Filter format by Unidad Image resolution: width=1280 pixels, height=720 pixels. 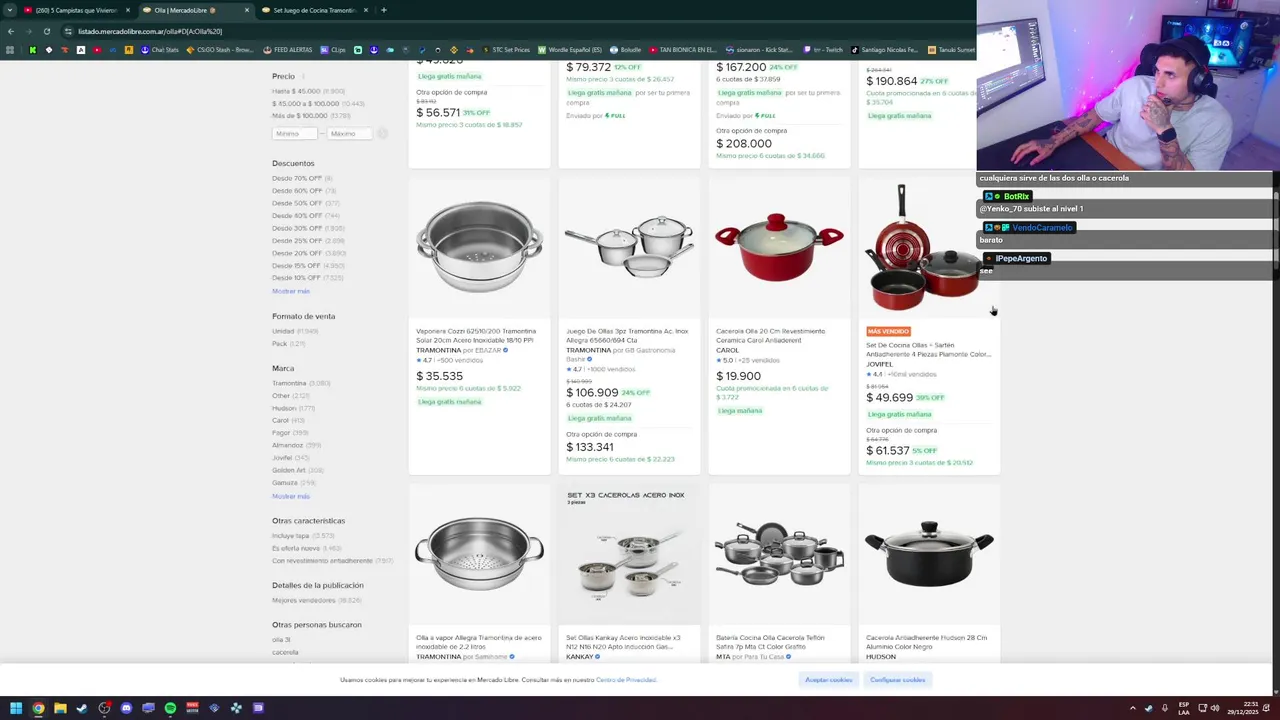pos(283,331)
